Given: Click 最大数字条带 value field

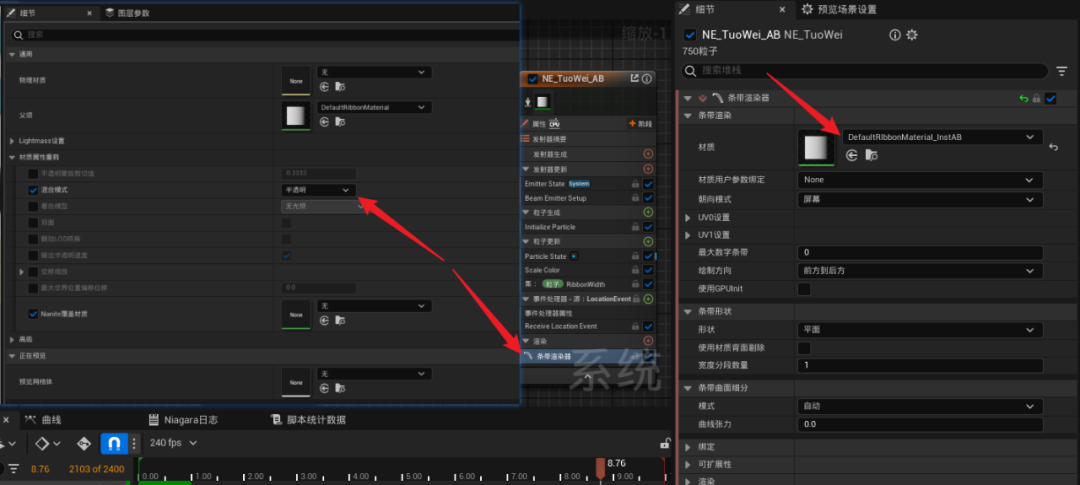Looking at the screenshot, I should [920, 253].
